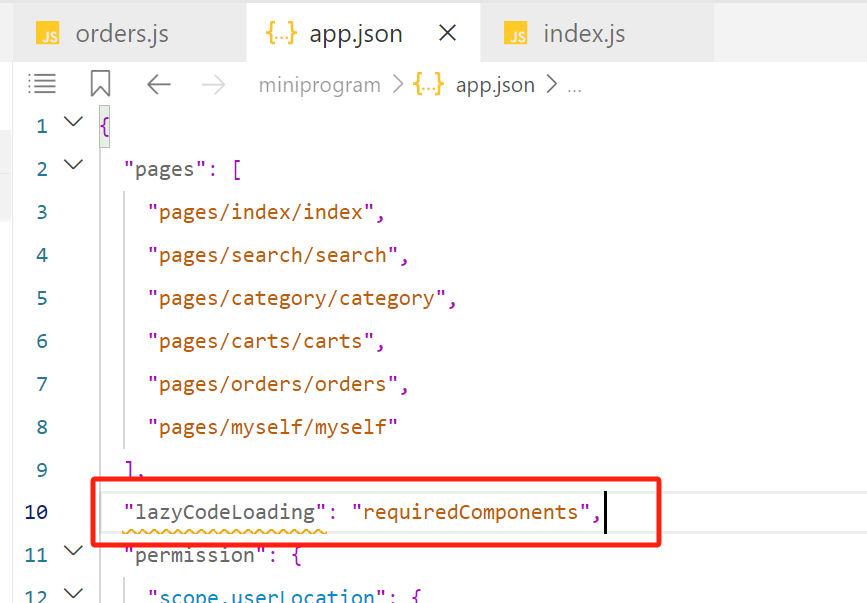
Task: Switch to the index.js tab
Action: tap(585, 33)
